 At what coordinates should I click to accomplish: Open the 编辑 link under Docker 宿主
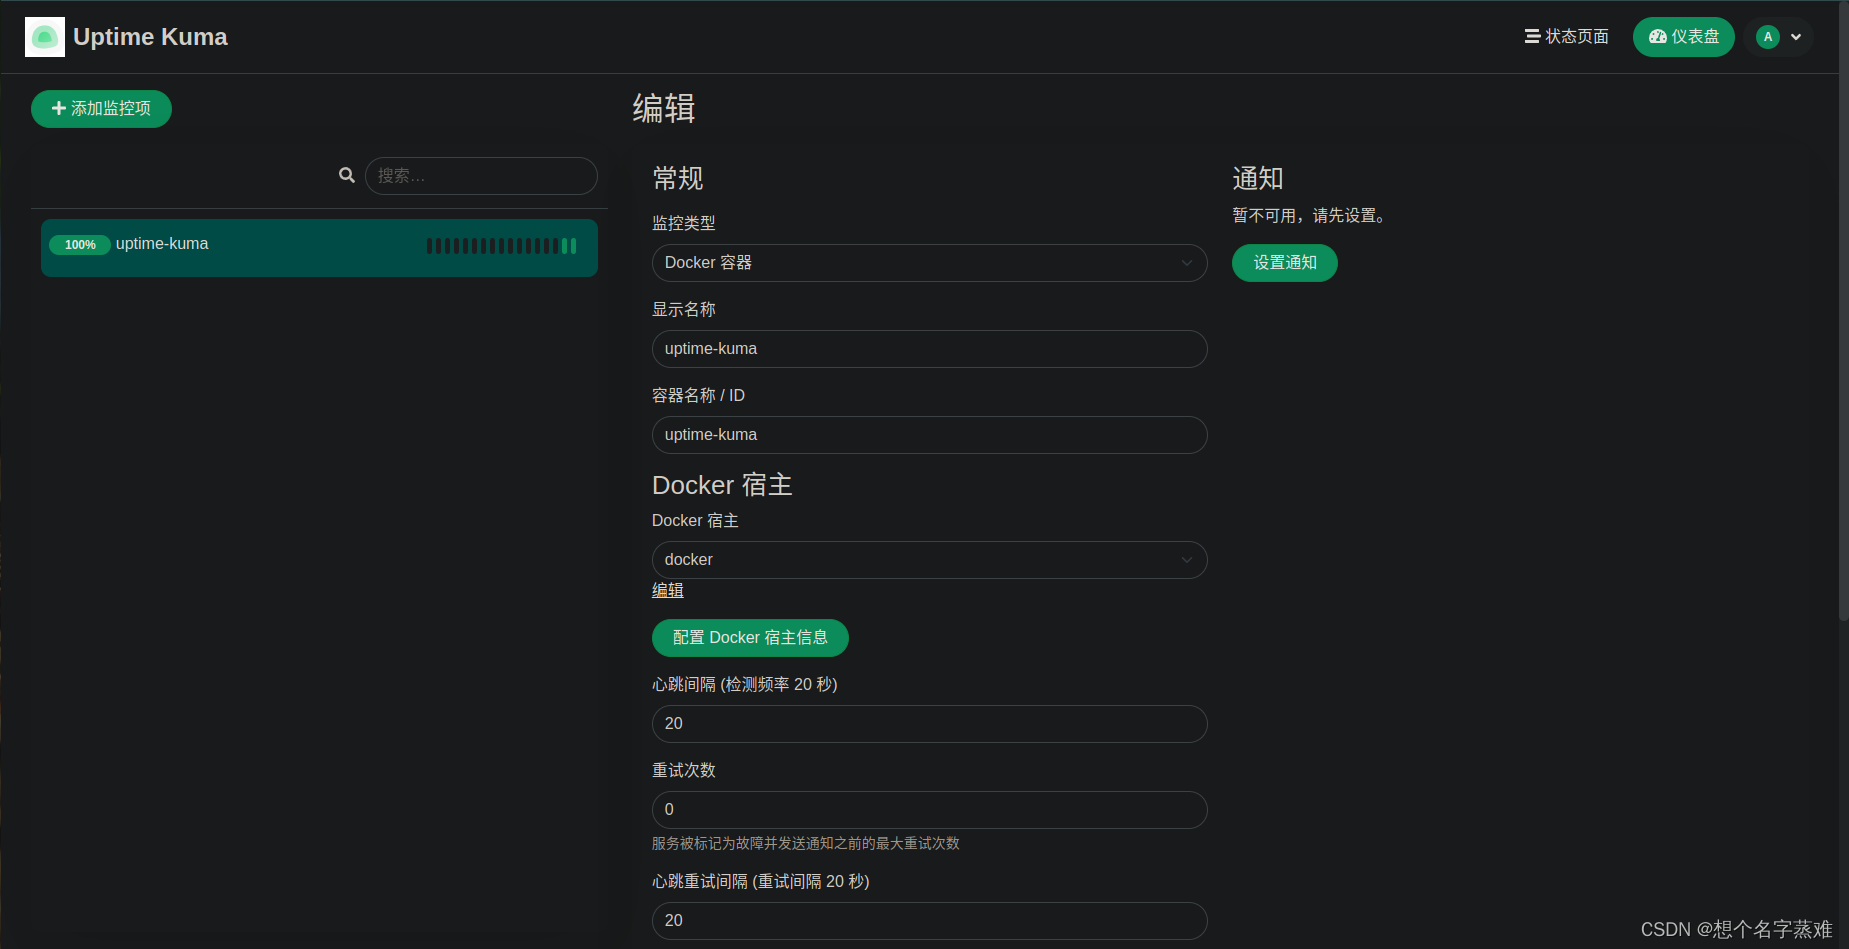667,590
